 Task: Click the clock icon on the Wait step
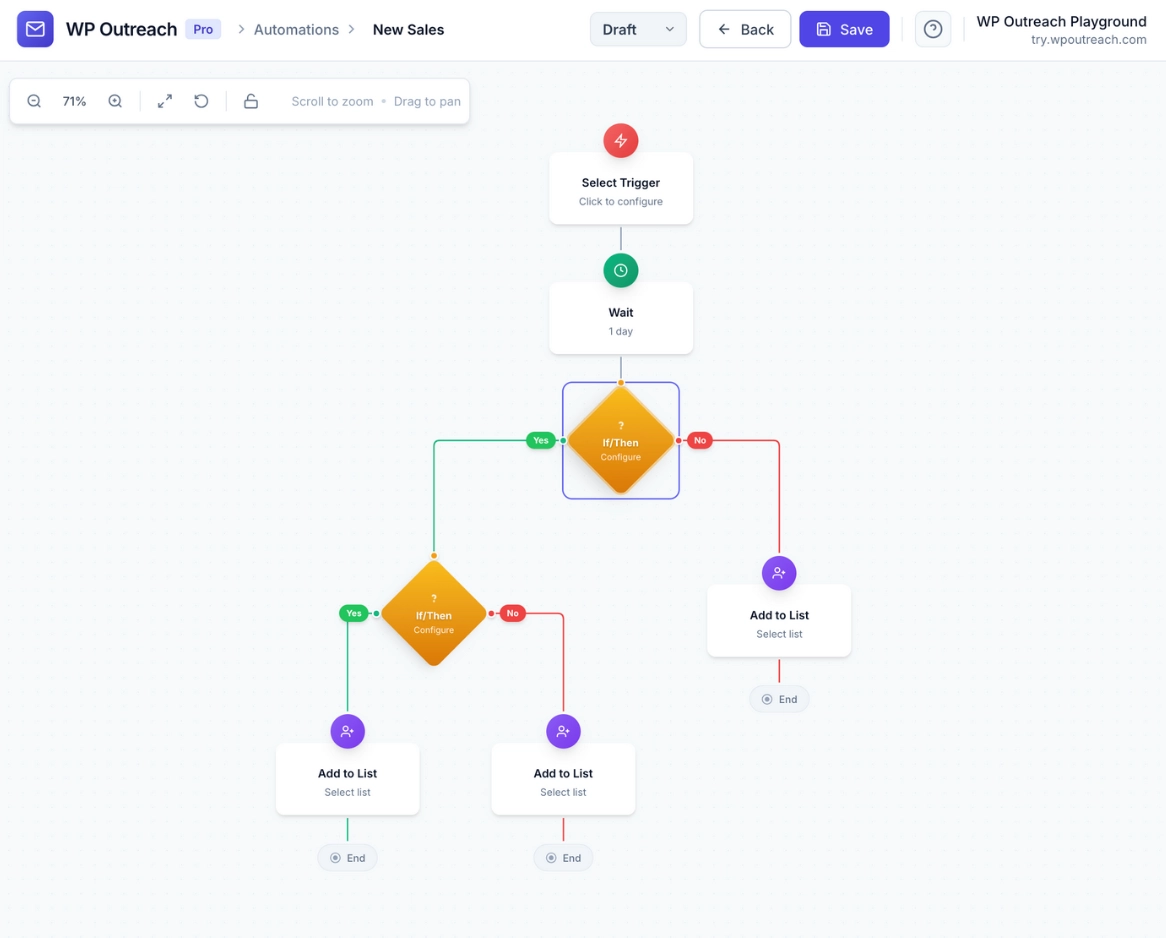coord(620,270)
